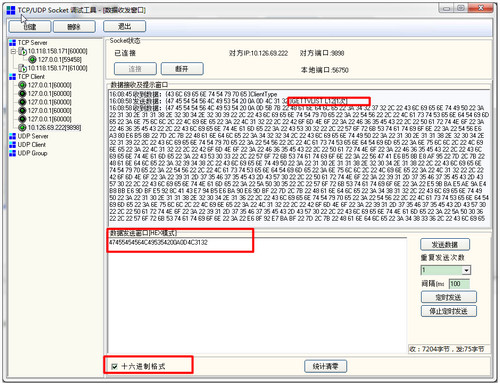Open the repeat send count dropdown
This screenshot has height=384, width=500.
click(x=467, y=270)
